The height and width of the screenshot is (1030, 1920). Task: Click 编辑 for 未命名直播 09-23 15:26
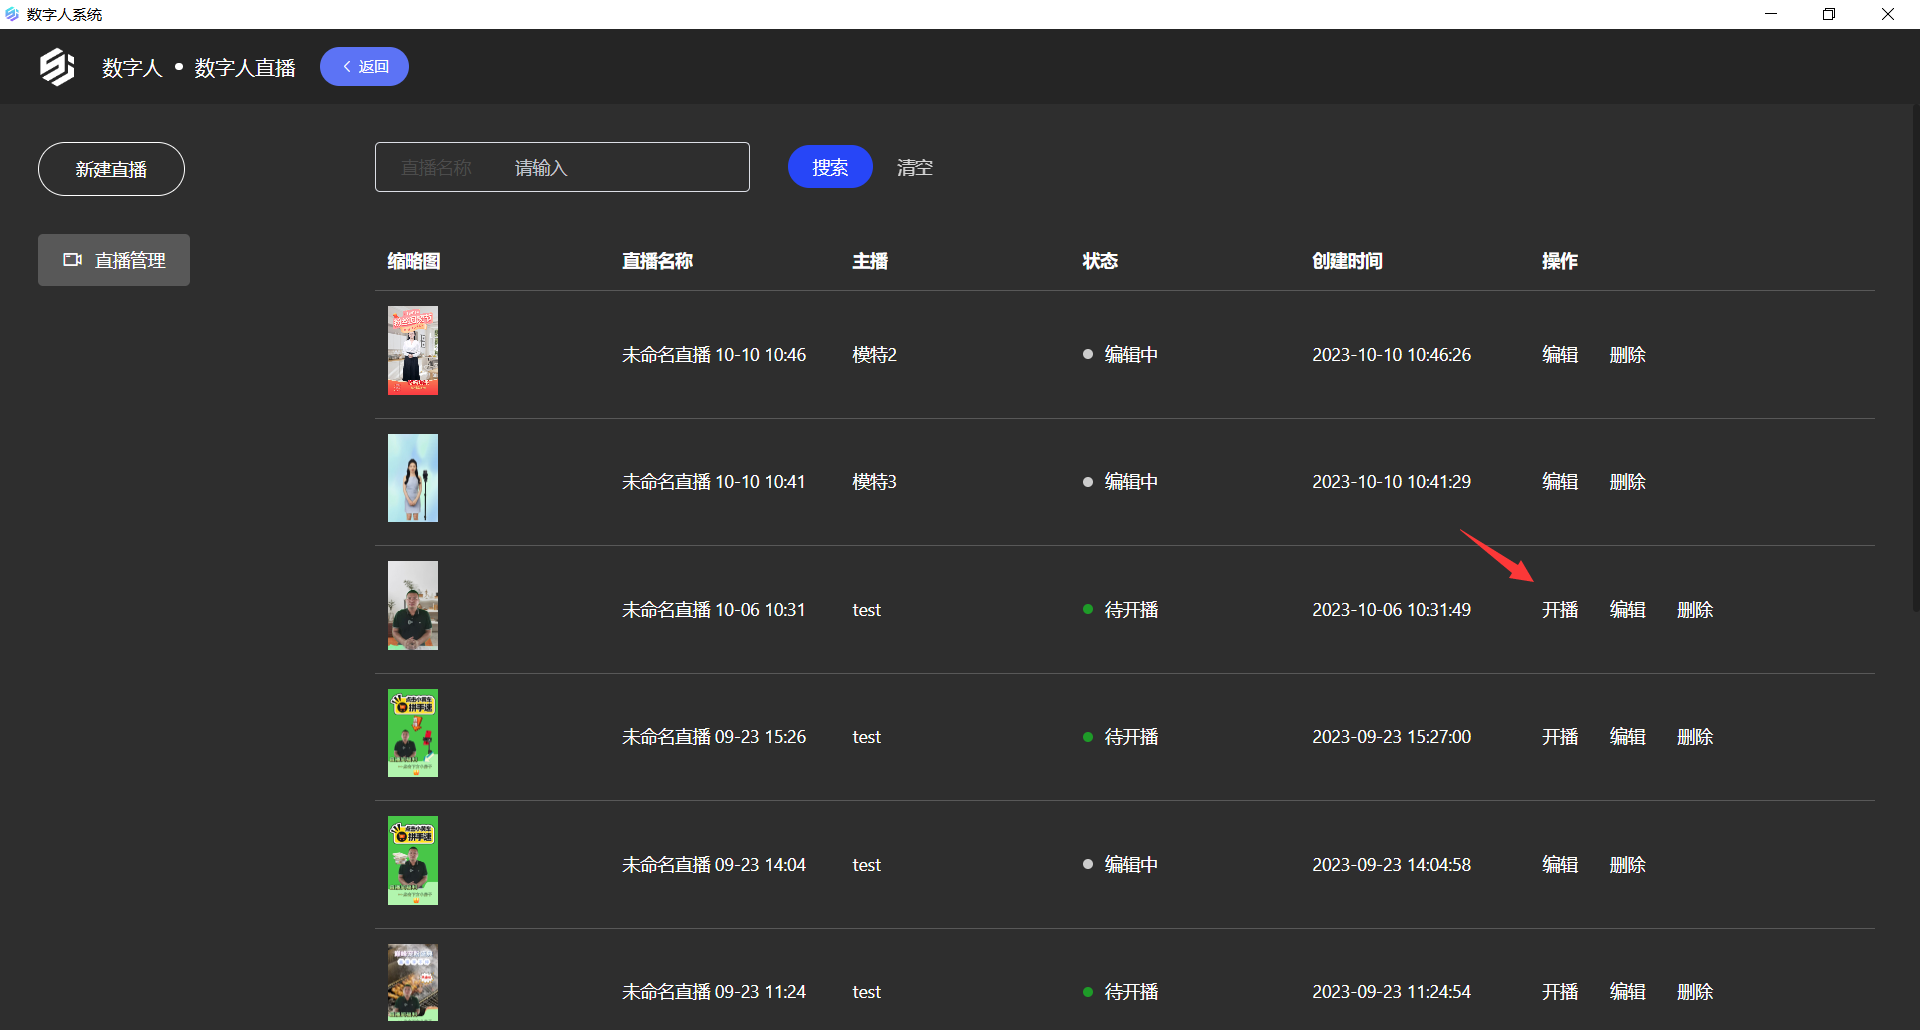pyautogui.click(x=1628, y=737)
